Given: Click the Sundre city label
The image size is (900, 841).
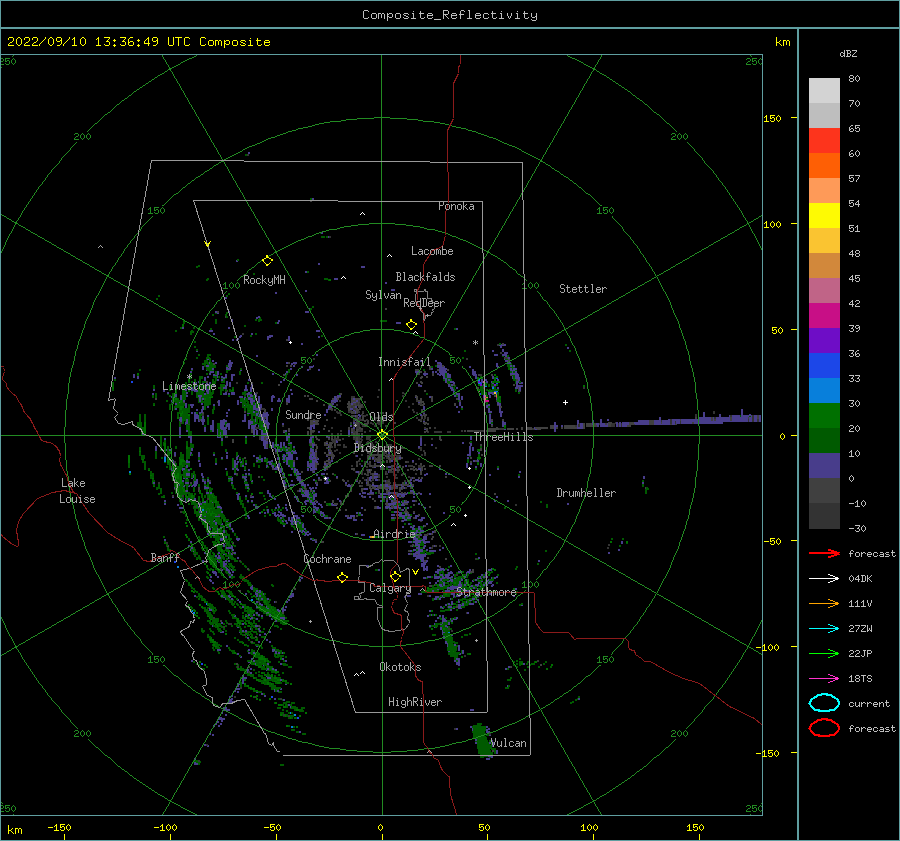Looking at the screenshot, I should tap(303, 415).
